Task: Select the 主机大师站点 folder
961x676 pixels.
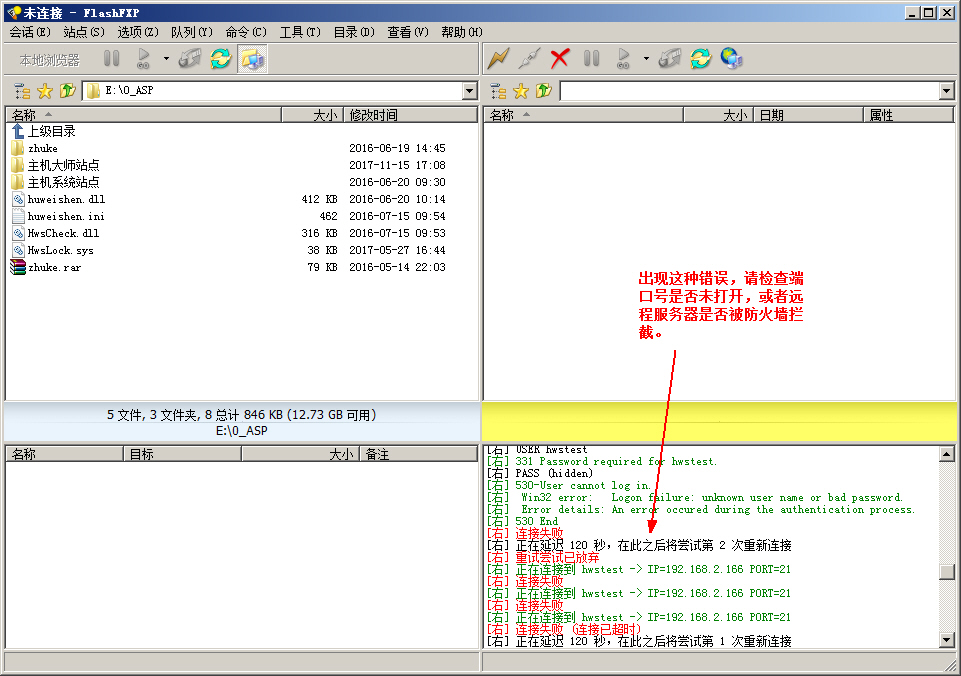Action: [x=63, y=165]
